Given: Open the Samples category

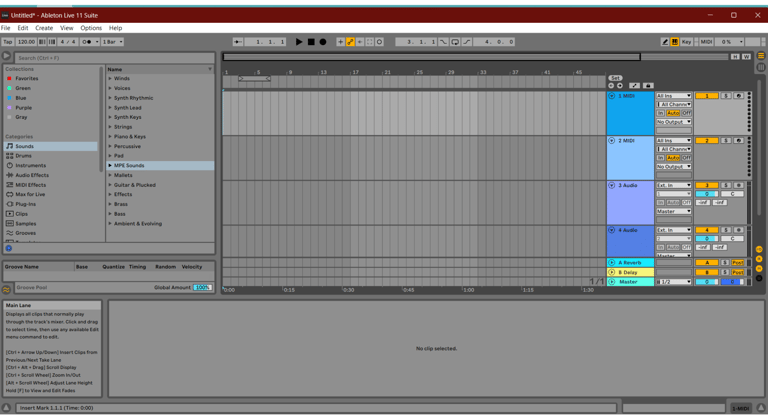Looking at the screenshot, I should point(25,223).
